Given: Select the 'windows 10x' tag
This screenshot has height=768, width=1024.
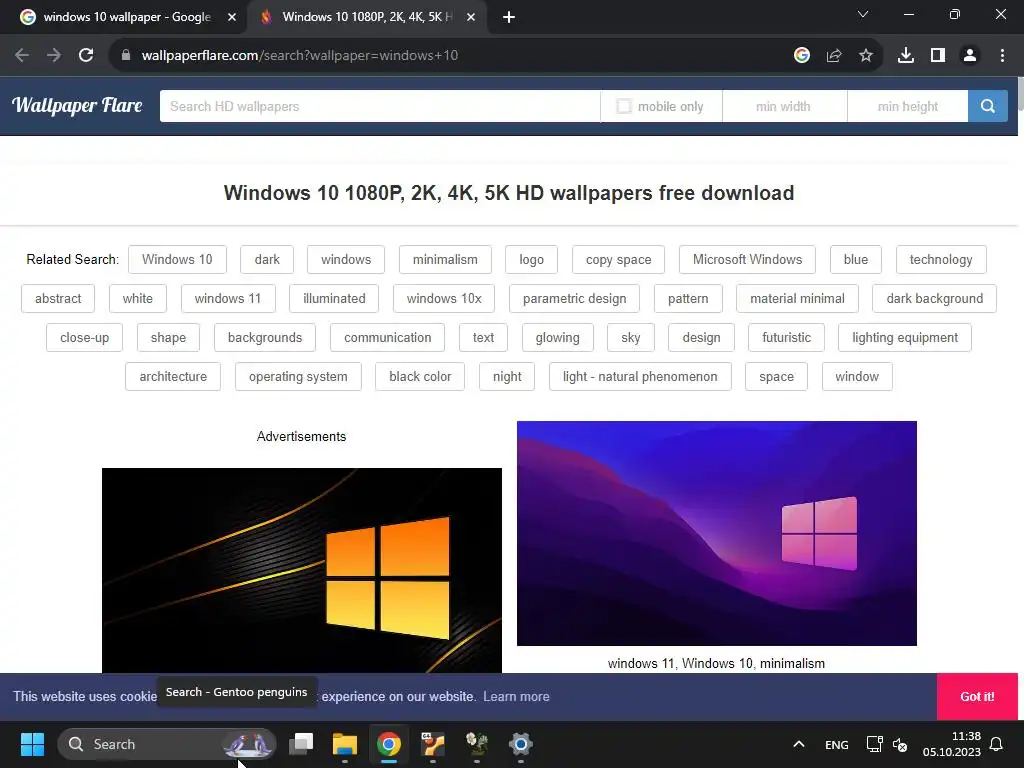Looking at the screenshot, I should (x=444, y=298).
